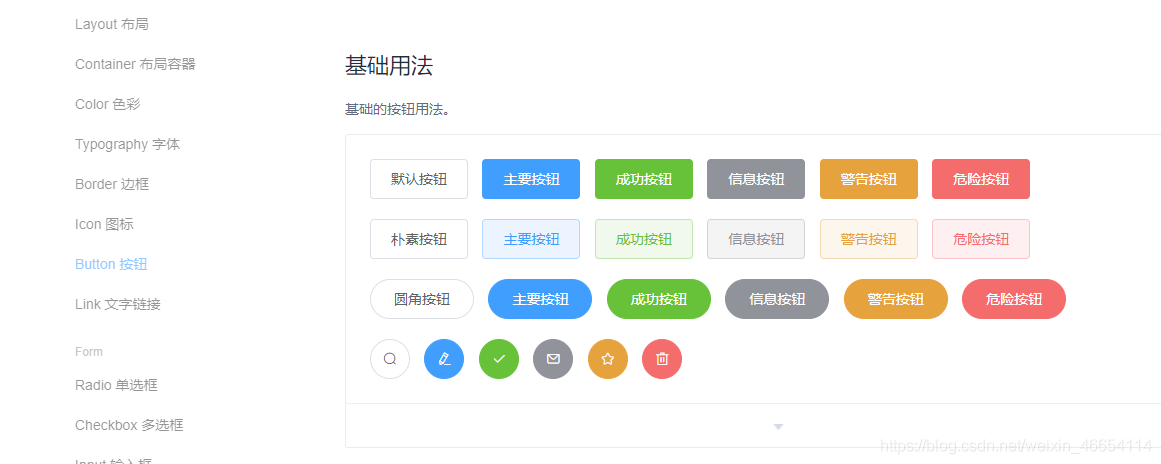Select the active Button 按钮 sidebar item
The image size is (1161, 464).
click(x=111, y=264)
